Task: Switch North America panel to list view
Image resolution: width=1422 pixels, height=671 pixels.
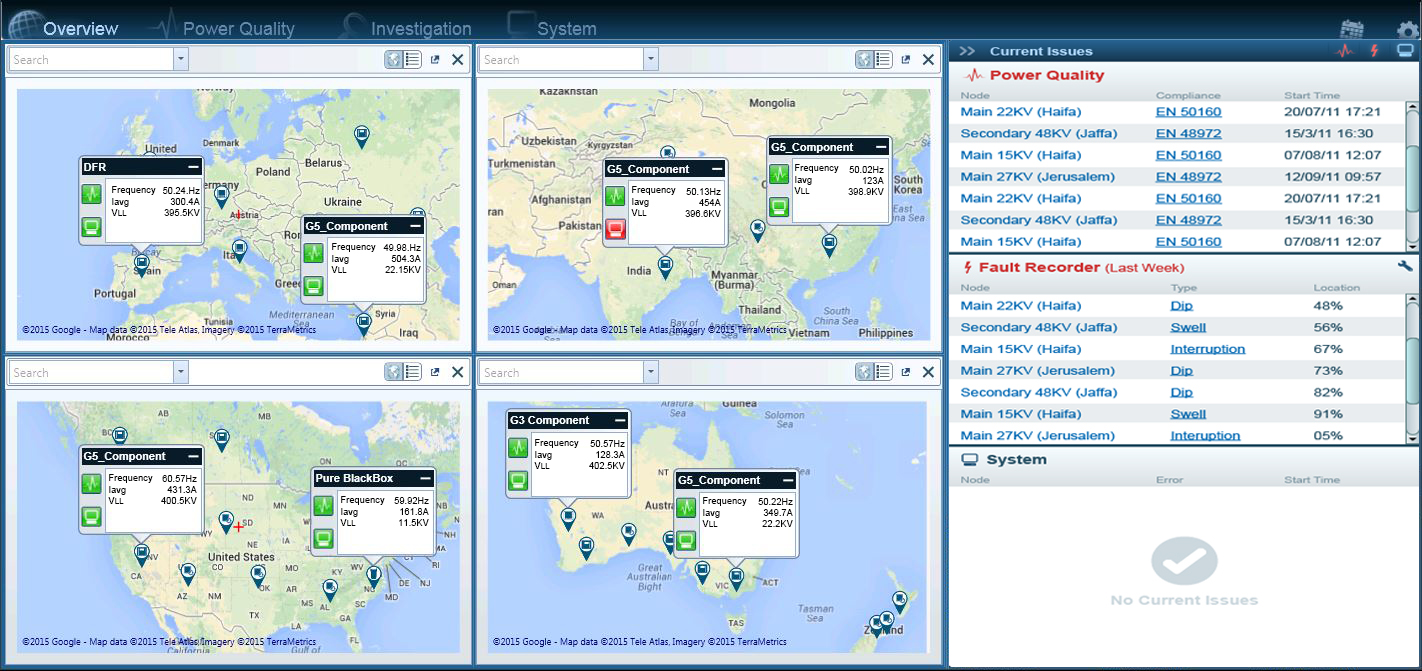Action: coord(412,372)
